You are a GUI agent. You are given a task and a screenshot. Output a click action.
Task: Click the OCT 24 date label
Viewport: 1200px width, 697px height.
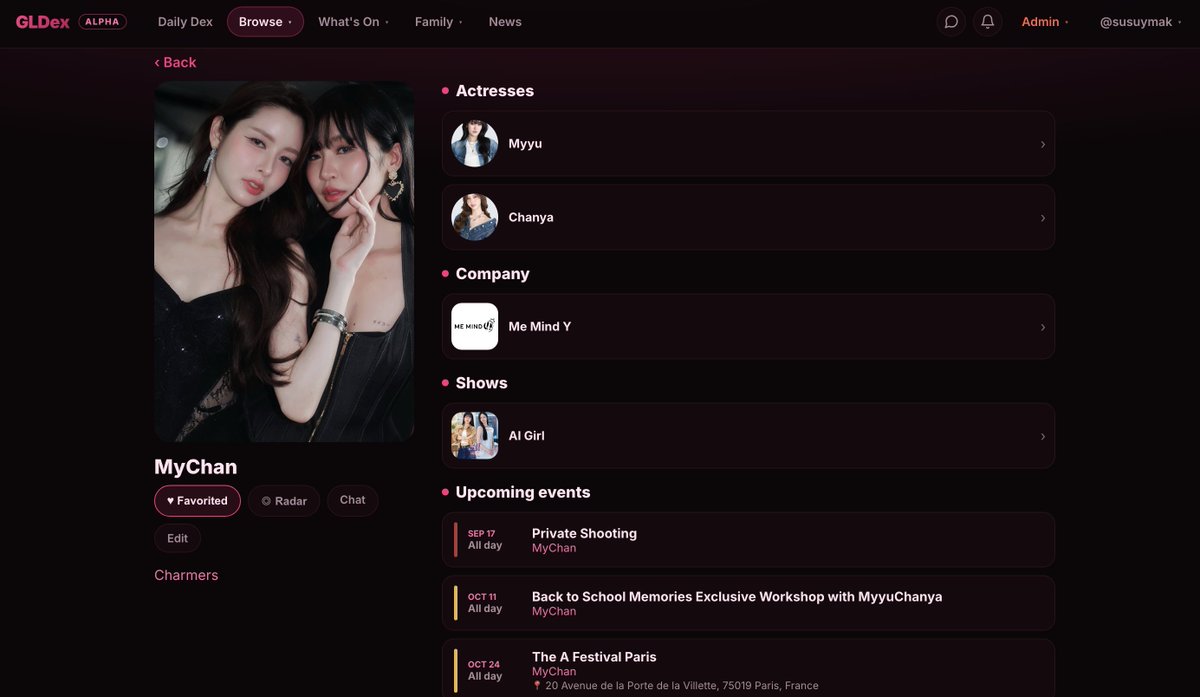coord(484,665)
